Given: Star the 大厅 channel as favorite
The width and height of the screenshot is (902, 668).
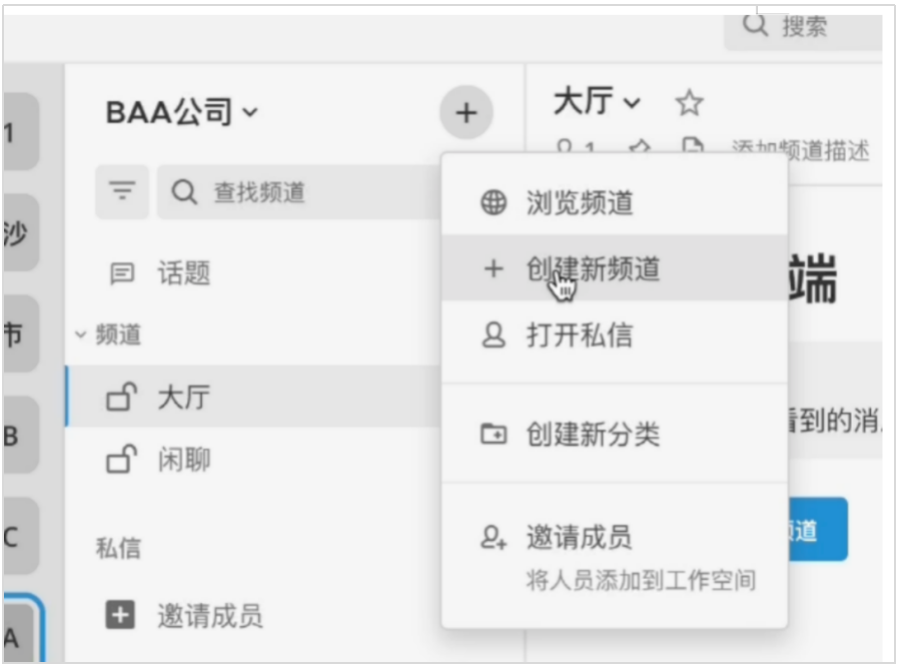Looking at the screenshot, I should pyautogui.click(x=689, y=103).
